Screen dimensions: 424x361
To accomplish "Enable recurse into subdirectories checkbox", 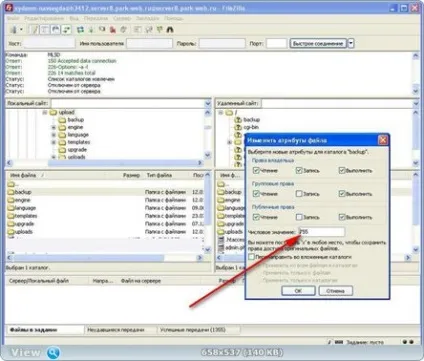I will point(252,257).
